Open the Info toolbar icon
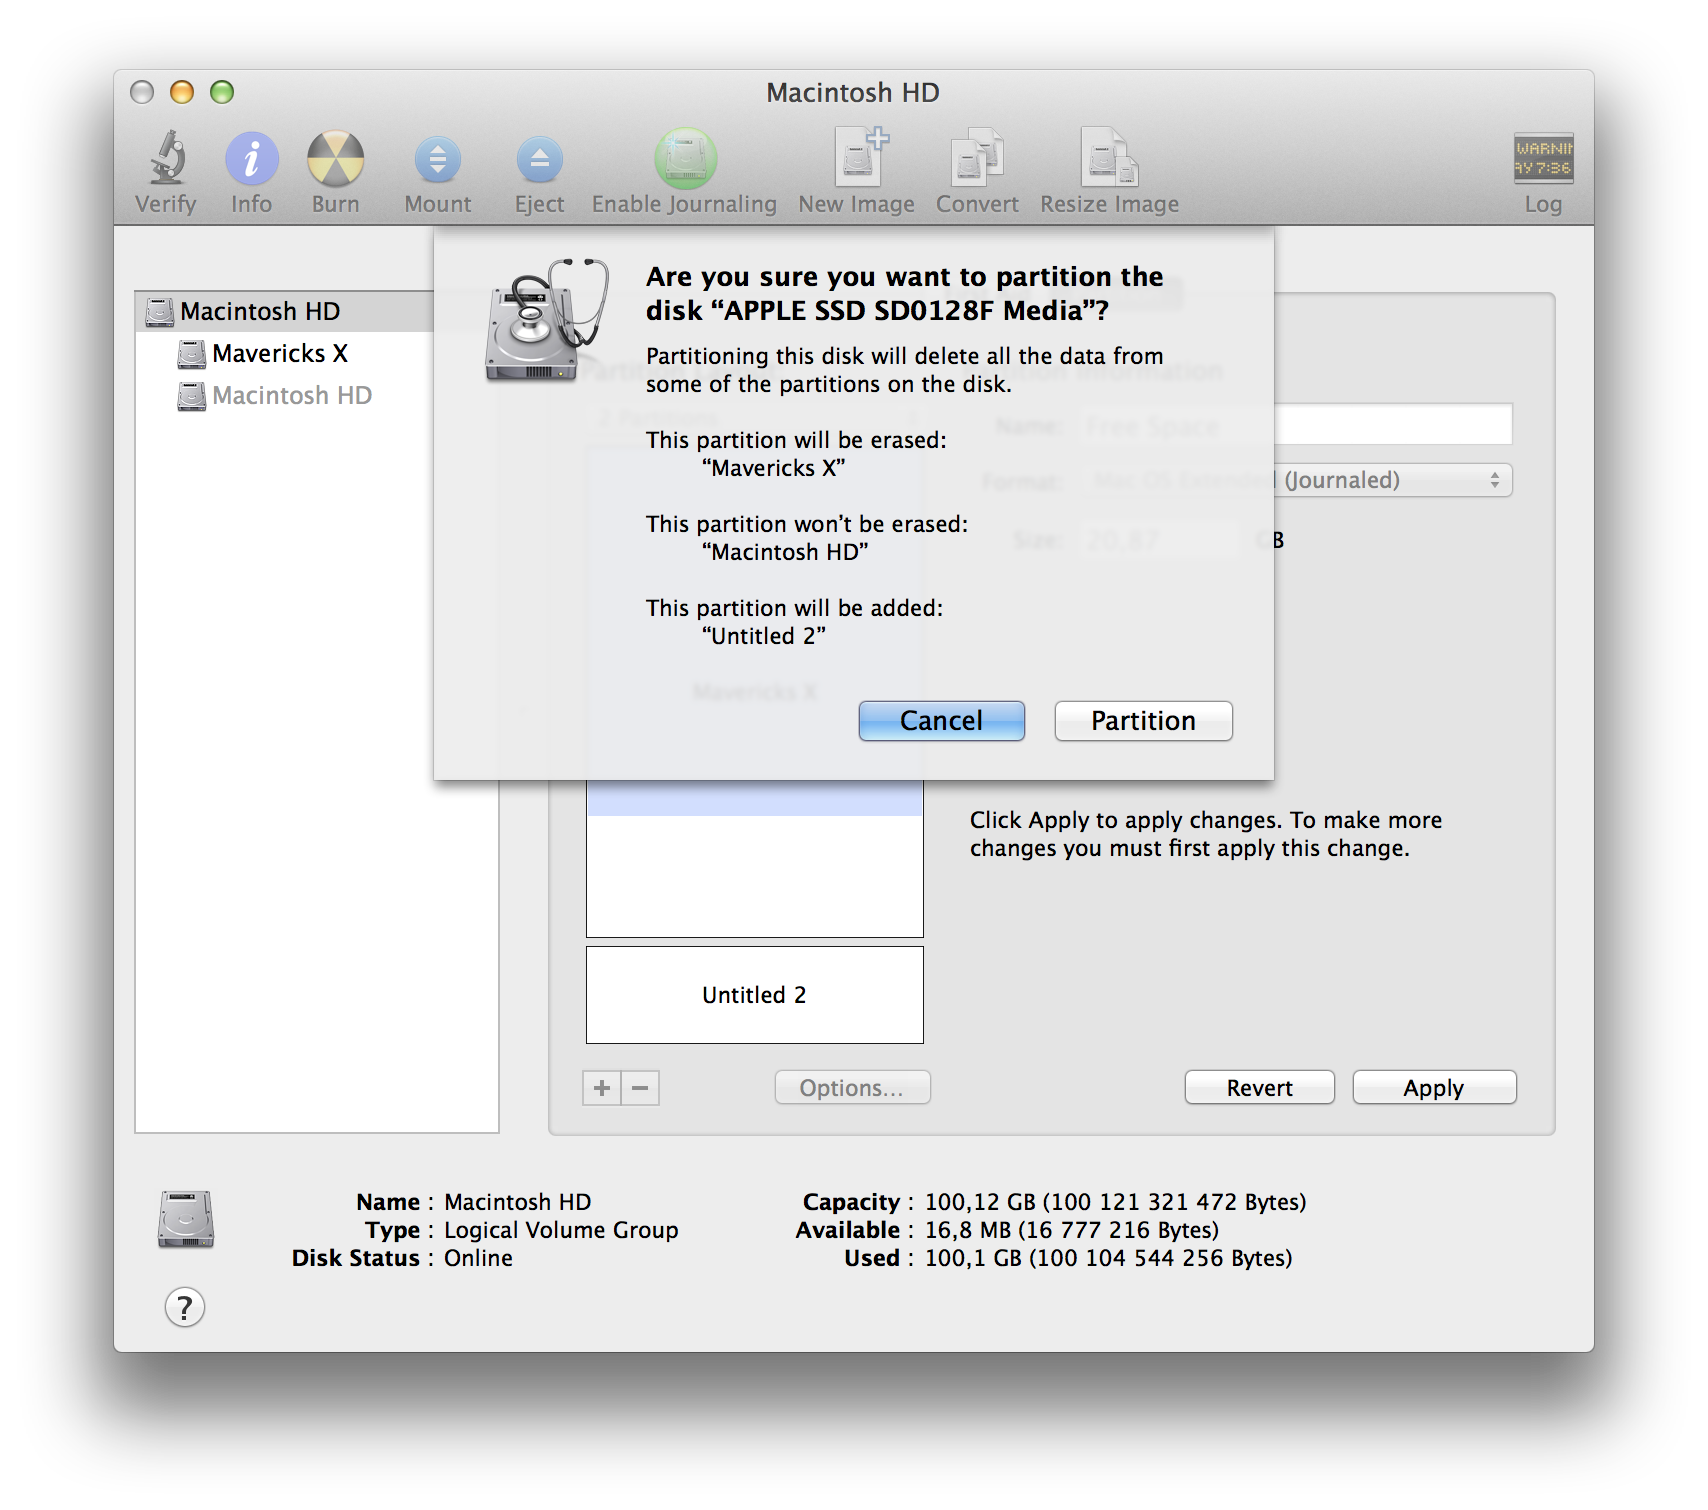Screen dimensions: 1708x1510 tap(251, 159)
